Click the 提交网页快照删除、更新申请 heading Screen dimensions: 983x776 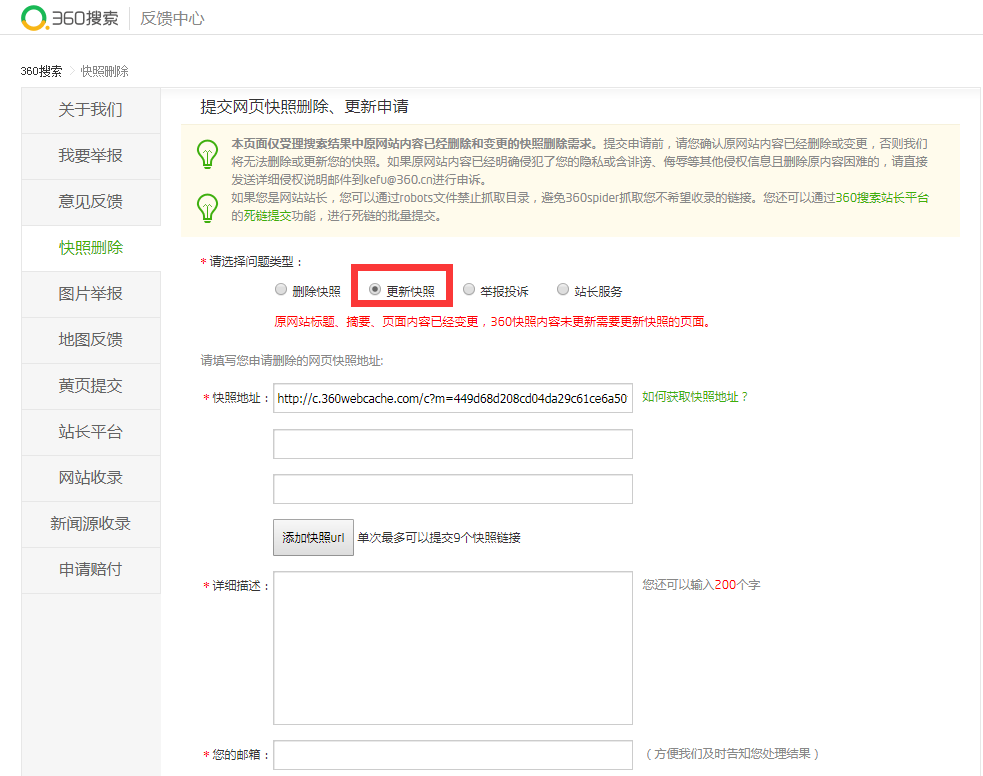point(305,107)
